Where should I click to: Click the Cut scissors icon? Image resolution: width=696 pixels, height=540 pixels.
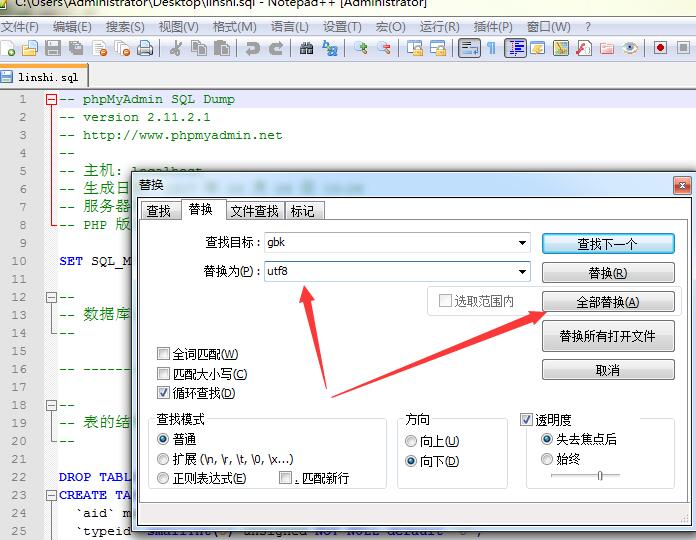(176, 48)
